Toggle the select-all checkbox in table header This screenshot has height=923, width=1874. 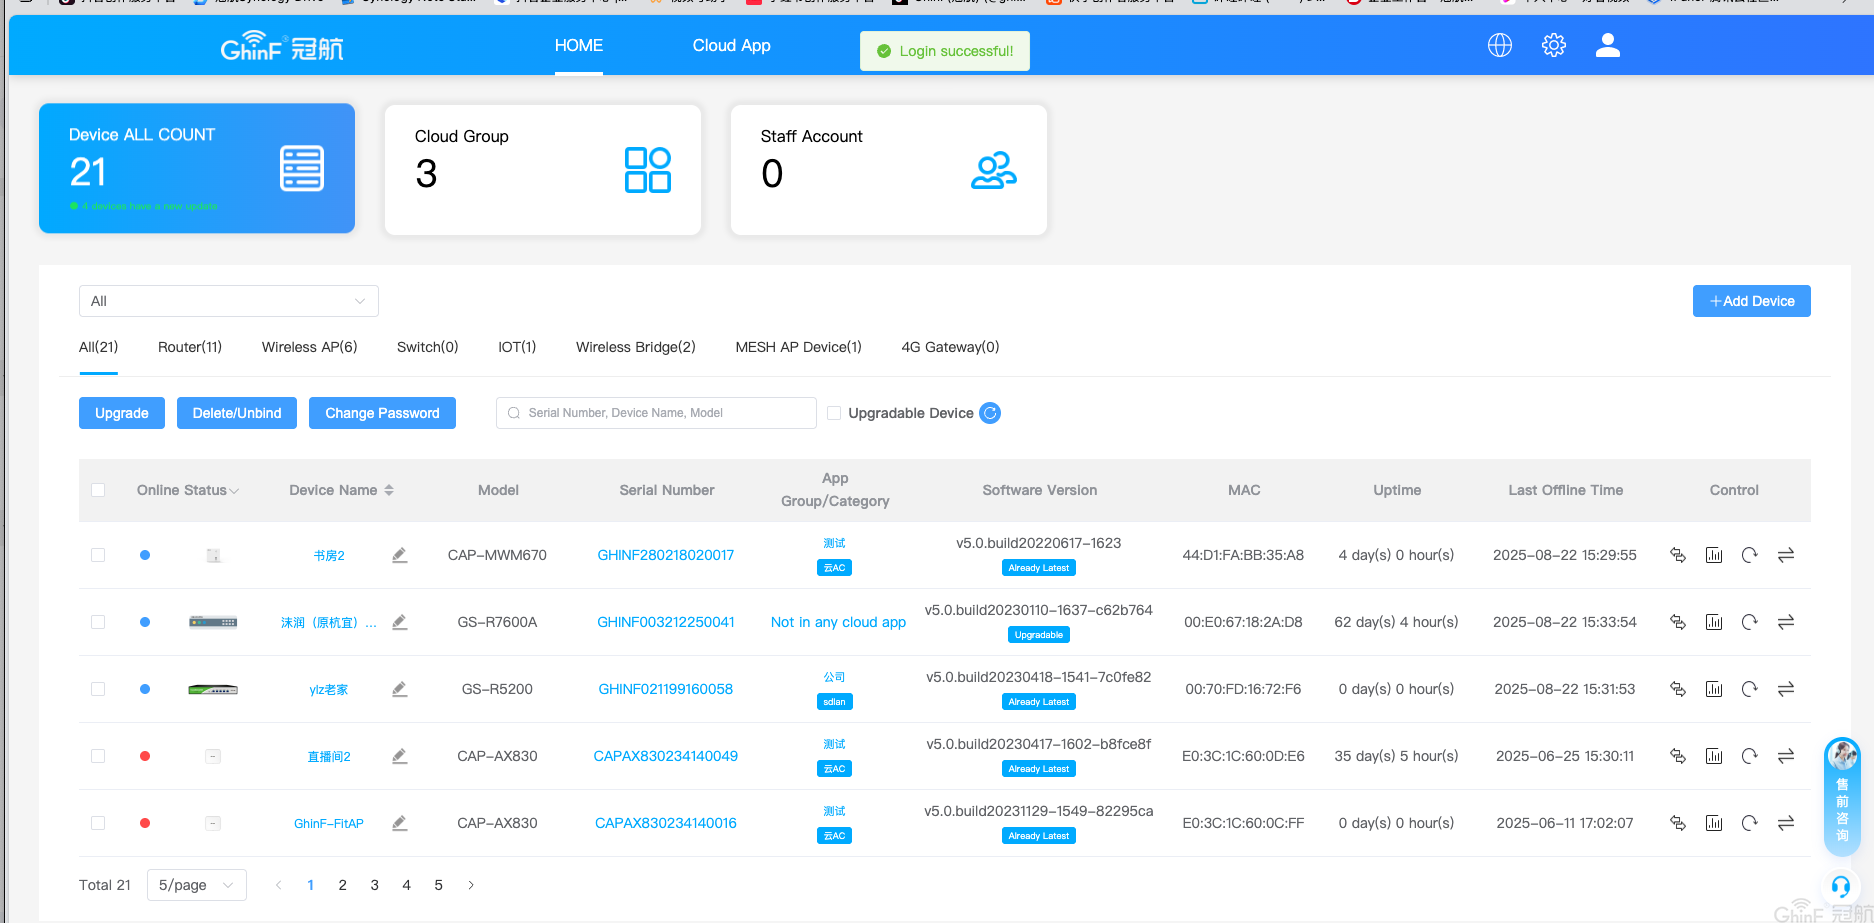tap(98, 490)
